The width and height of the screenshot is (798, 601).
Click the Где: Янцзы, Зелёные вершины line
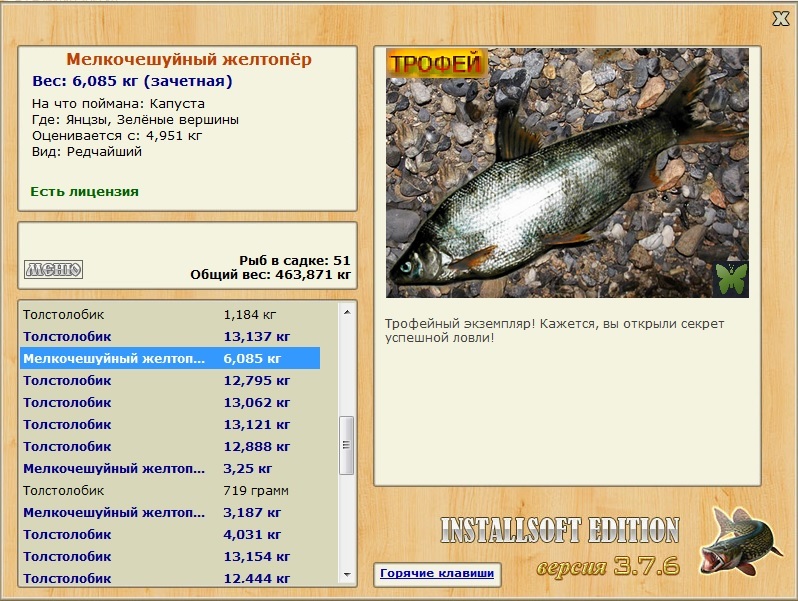135,120
